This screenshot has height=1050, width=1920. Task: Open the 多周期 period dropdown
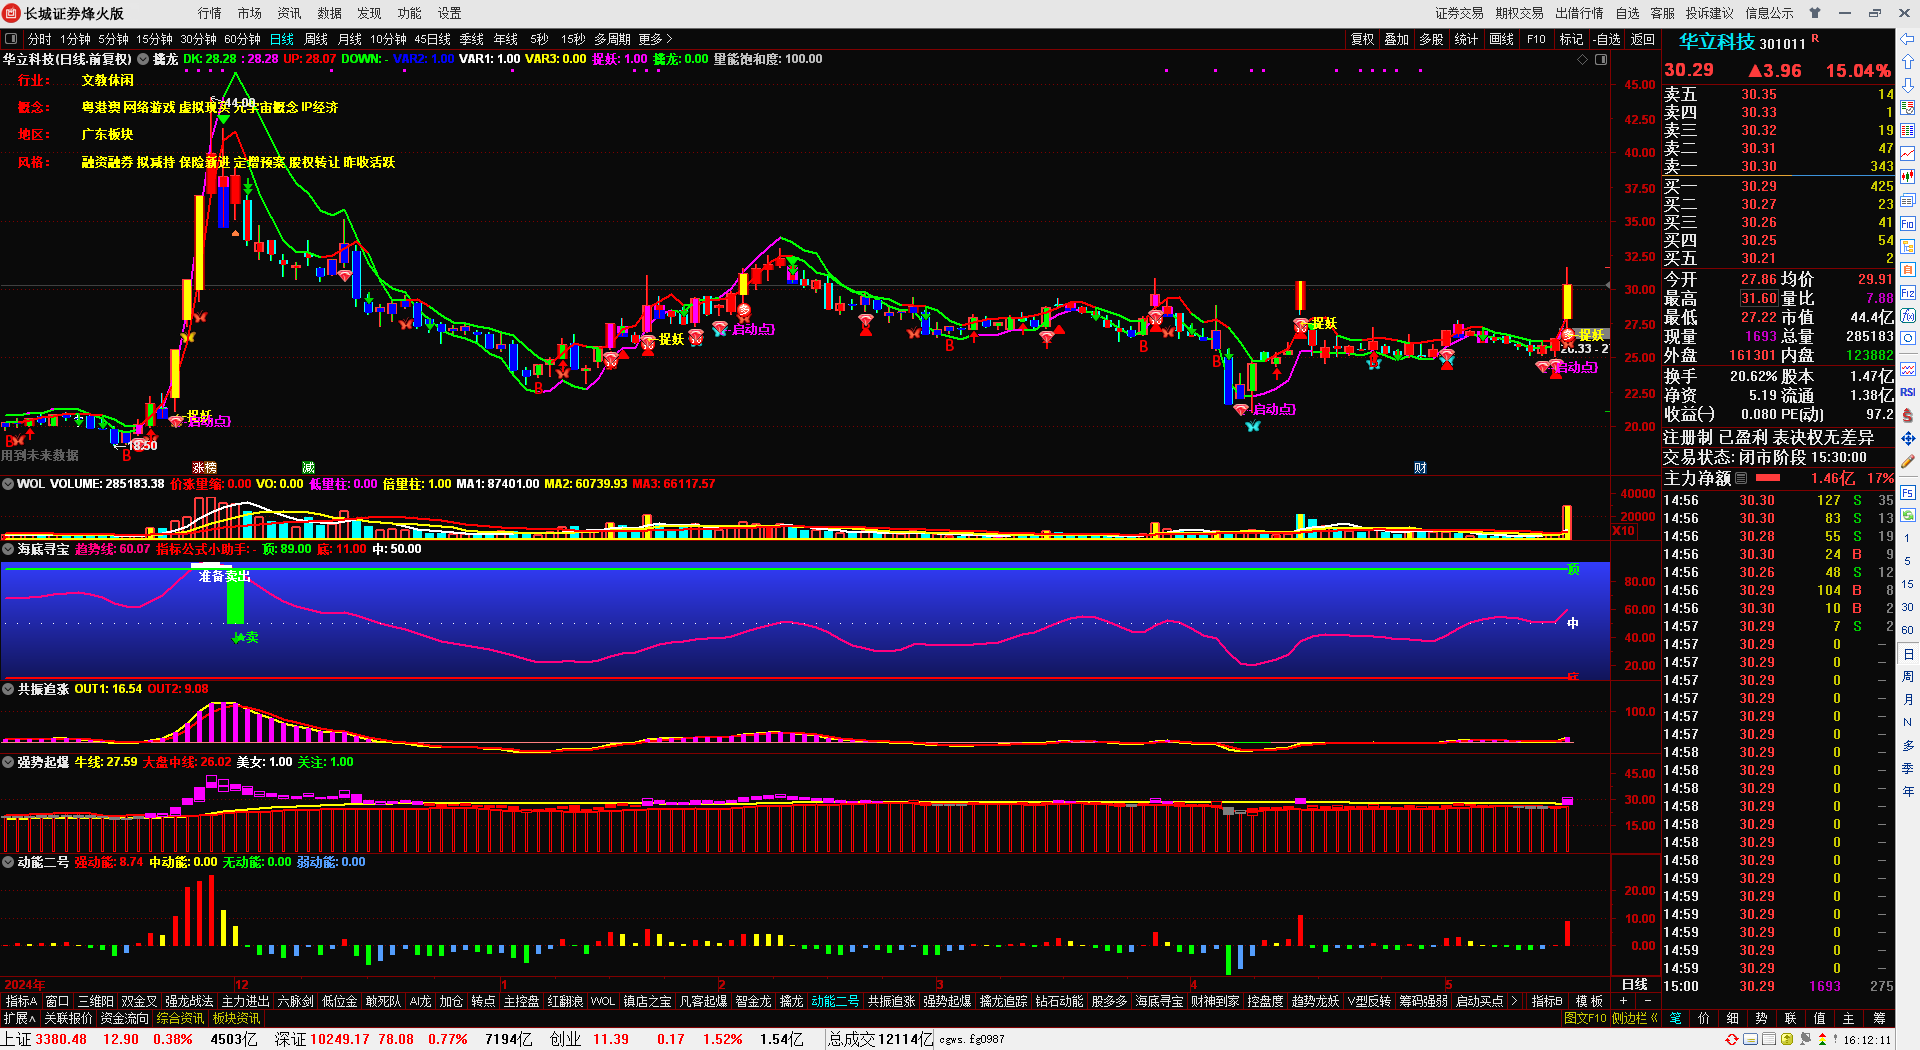[612, 39]
